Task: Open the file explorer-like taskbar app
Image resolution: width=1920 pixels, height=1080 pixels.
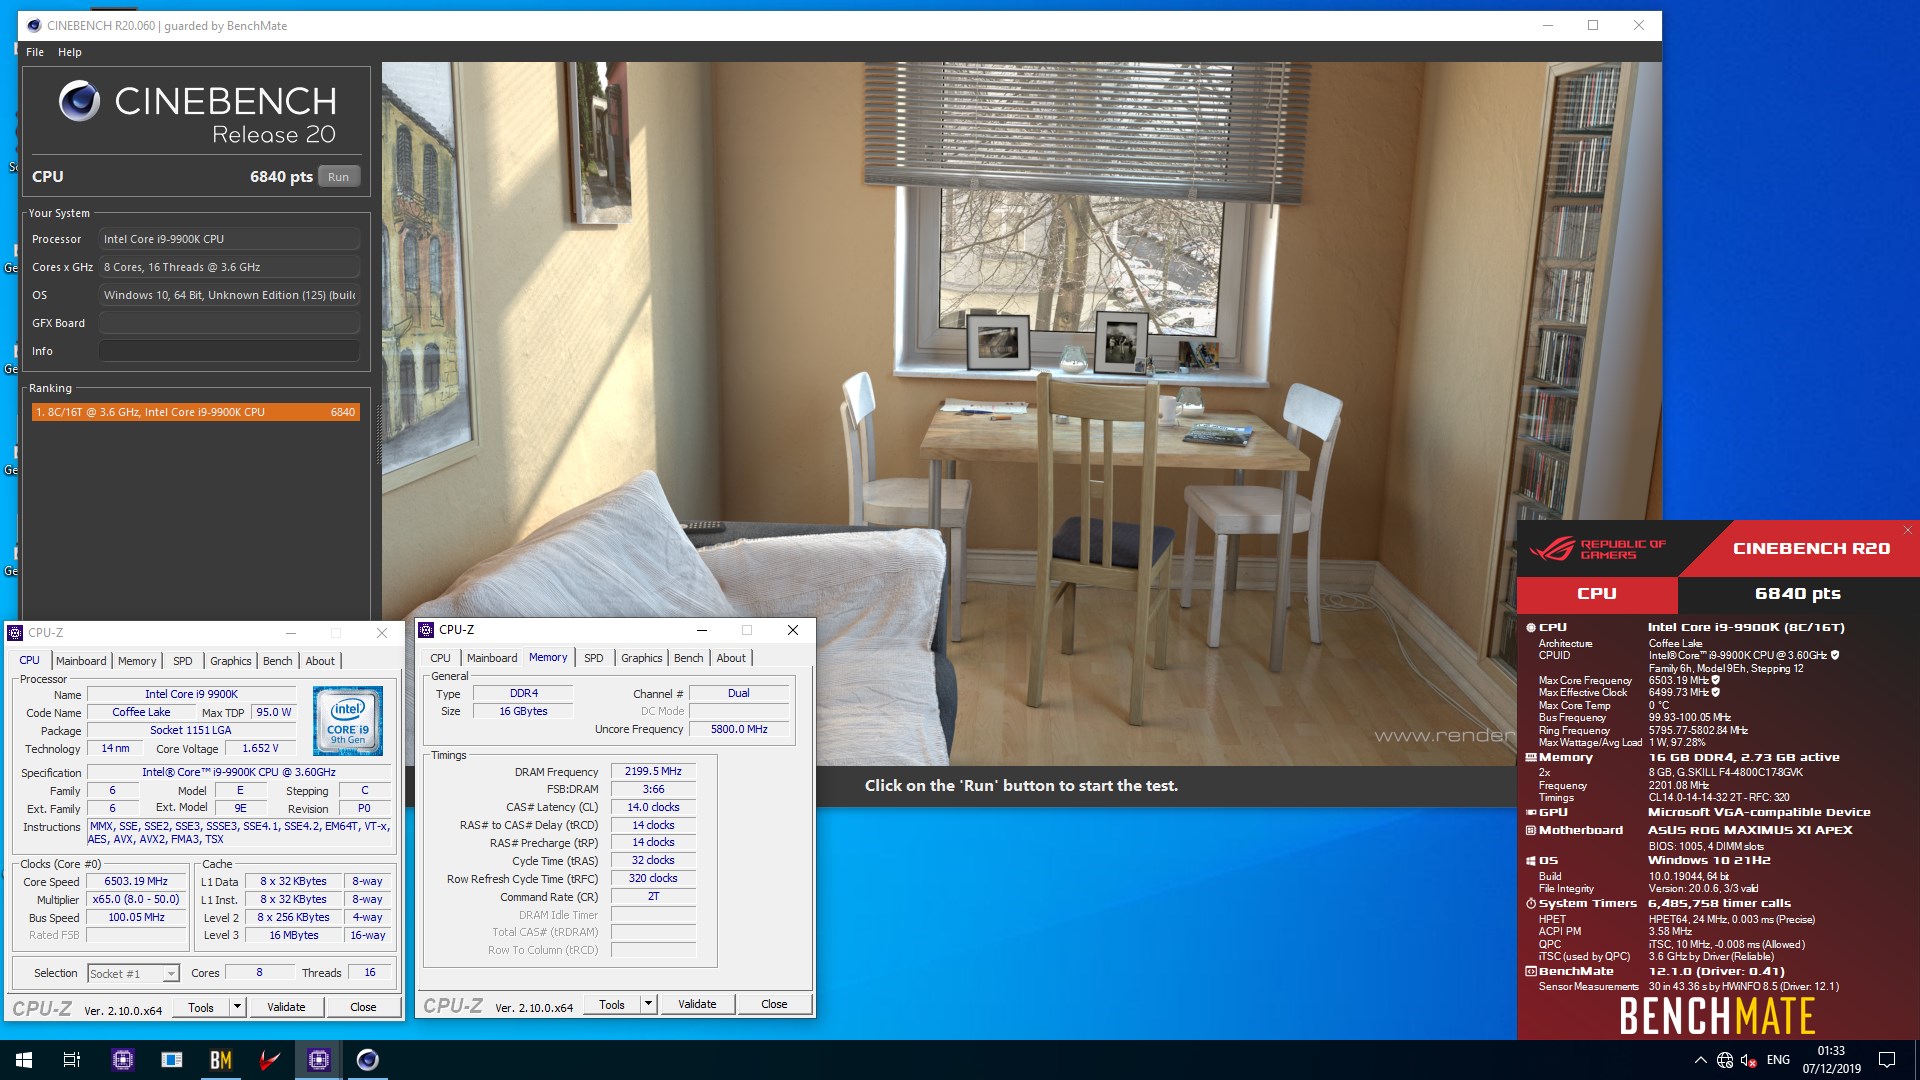Action: click(x=172, y=1060)
